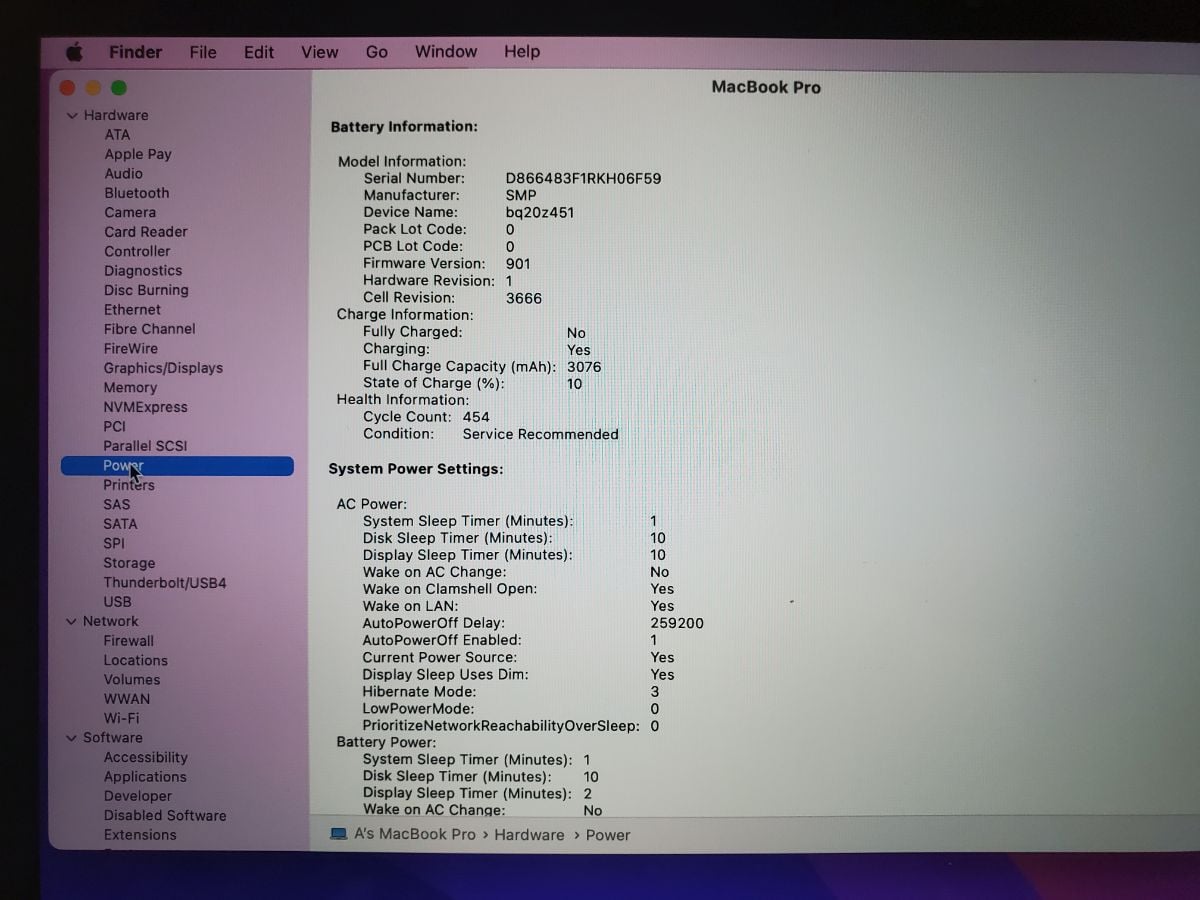Select Applications under Software
1200x900 pixels.
click(145, 777)
